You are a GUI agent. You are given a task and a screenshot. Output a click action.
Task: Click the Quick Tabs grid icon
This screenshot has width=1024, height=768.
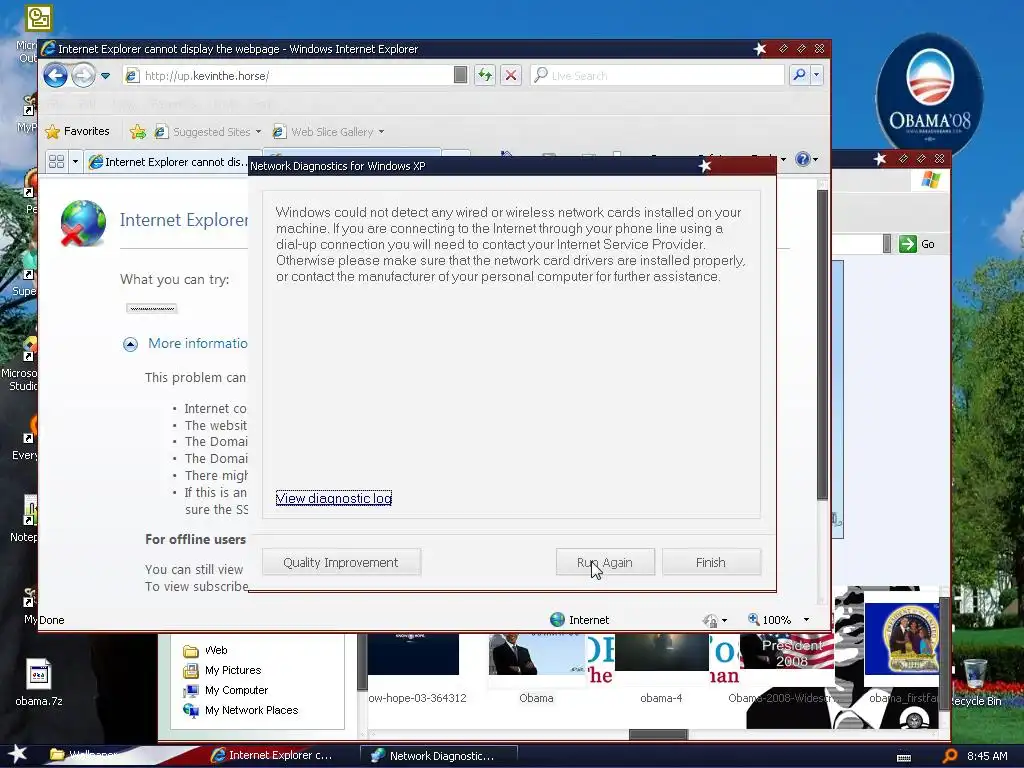56,161
